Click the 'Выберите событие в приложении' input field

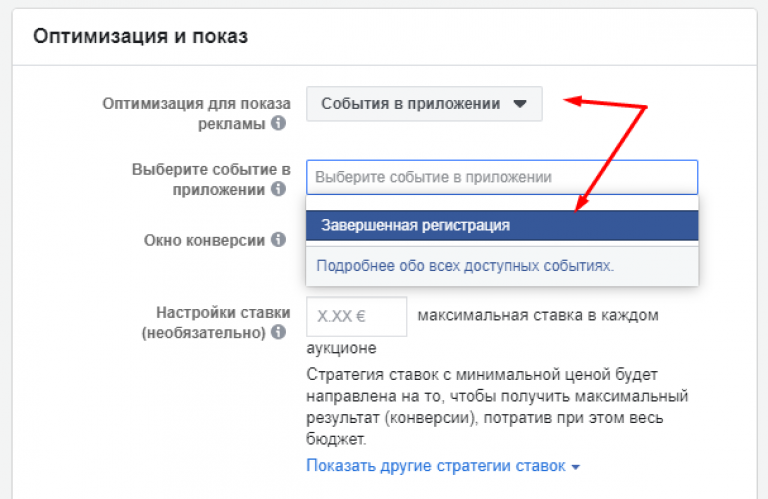point(502,177)
